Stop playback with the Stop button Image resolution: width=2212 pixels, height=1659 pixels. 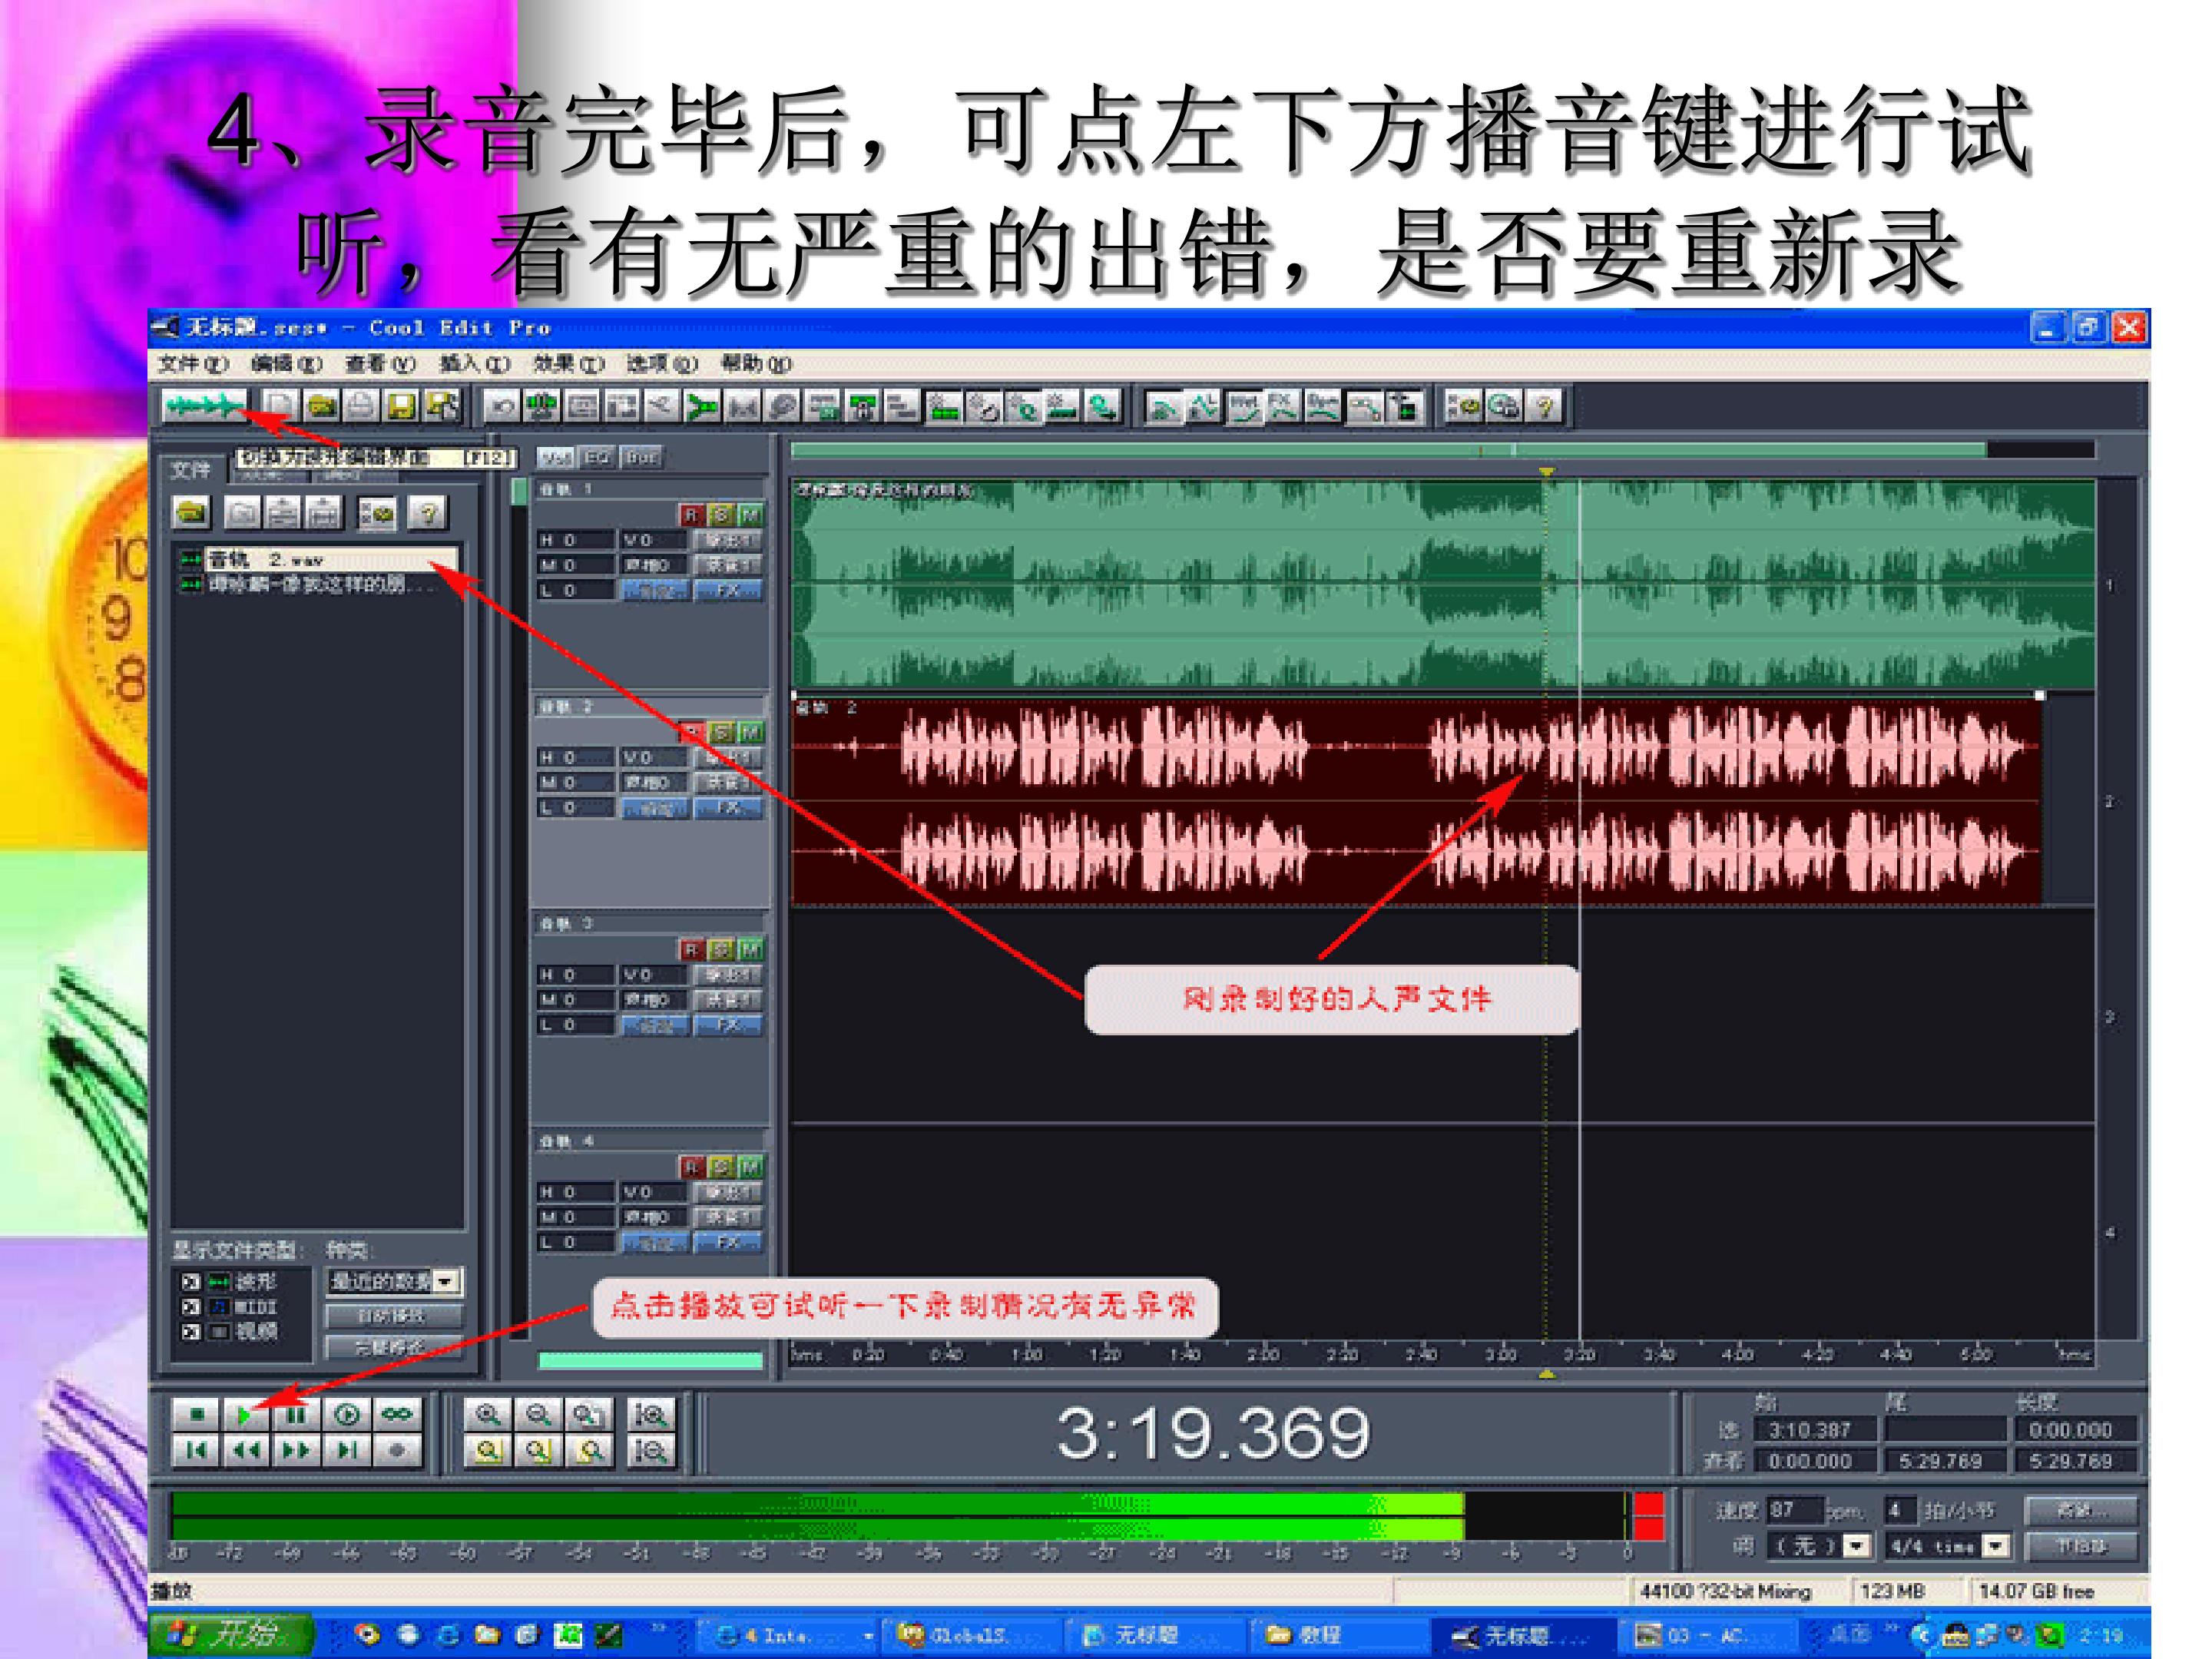coord(196,1414)
